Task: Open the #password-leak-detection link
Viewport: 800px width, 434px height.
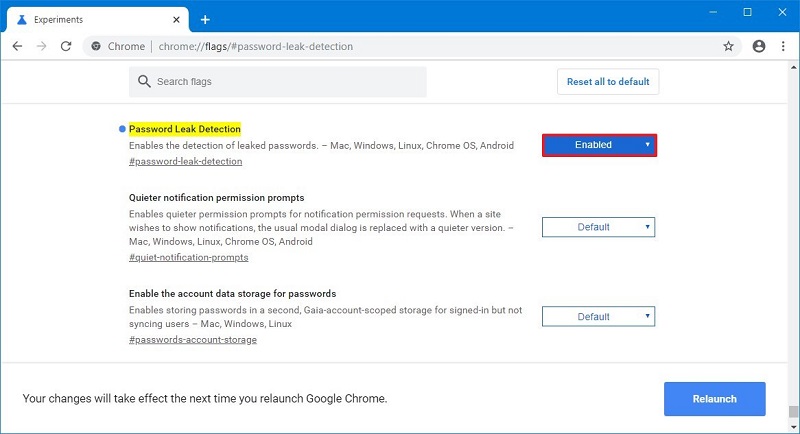Action: [x=185, y=161]
